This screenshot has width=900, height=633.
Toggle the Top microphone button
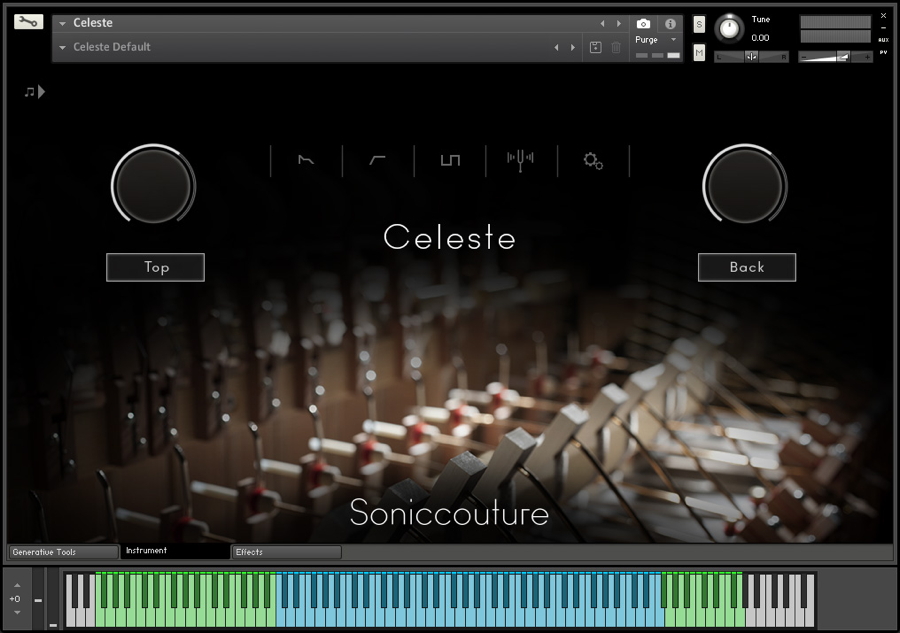(156, 267)
